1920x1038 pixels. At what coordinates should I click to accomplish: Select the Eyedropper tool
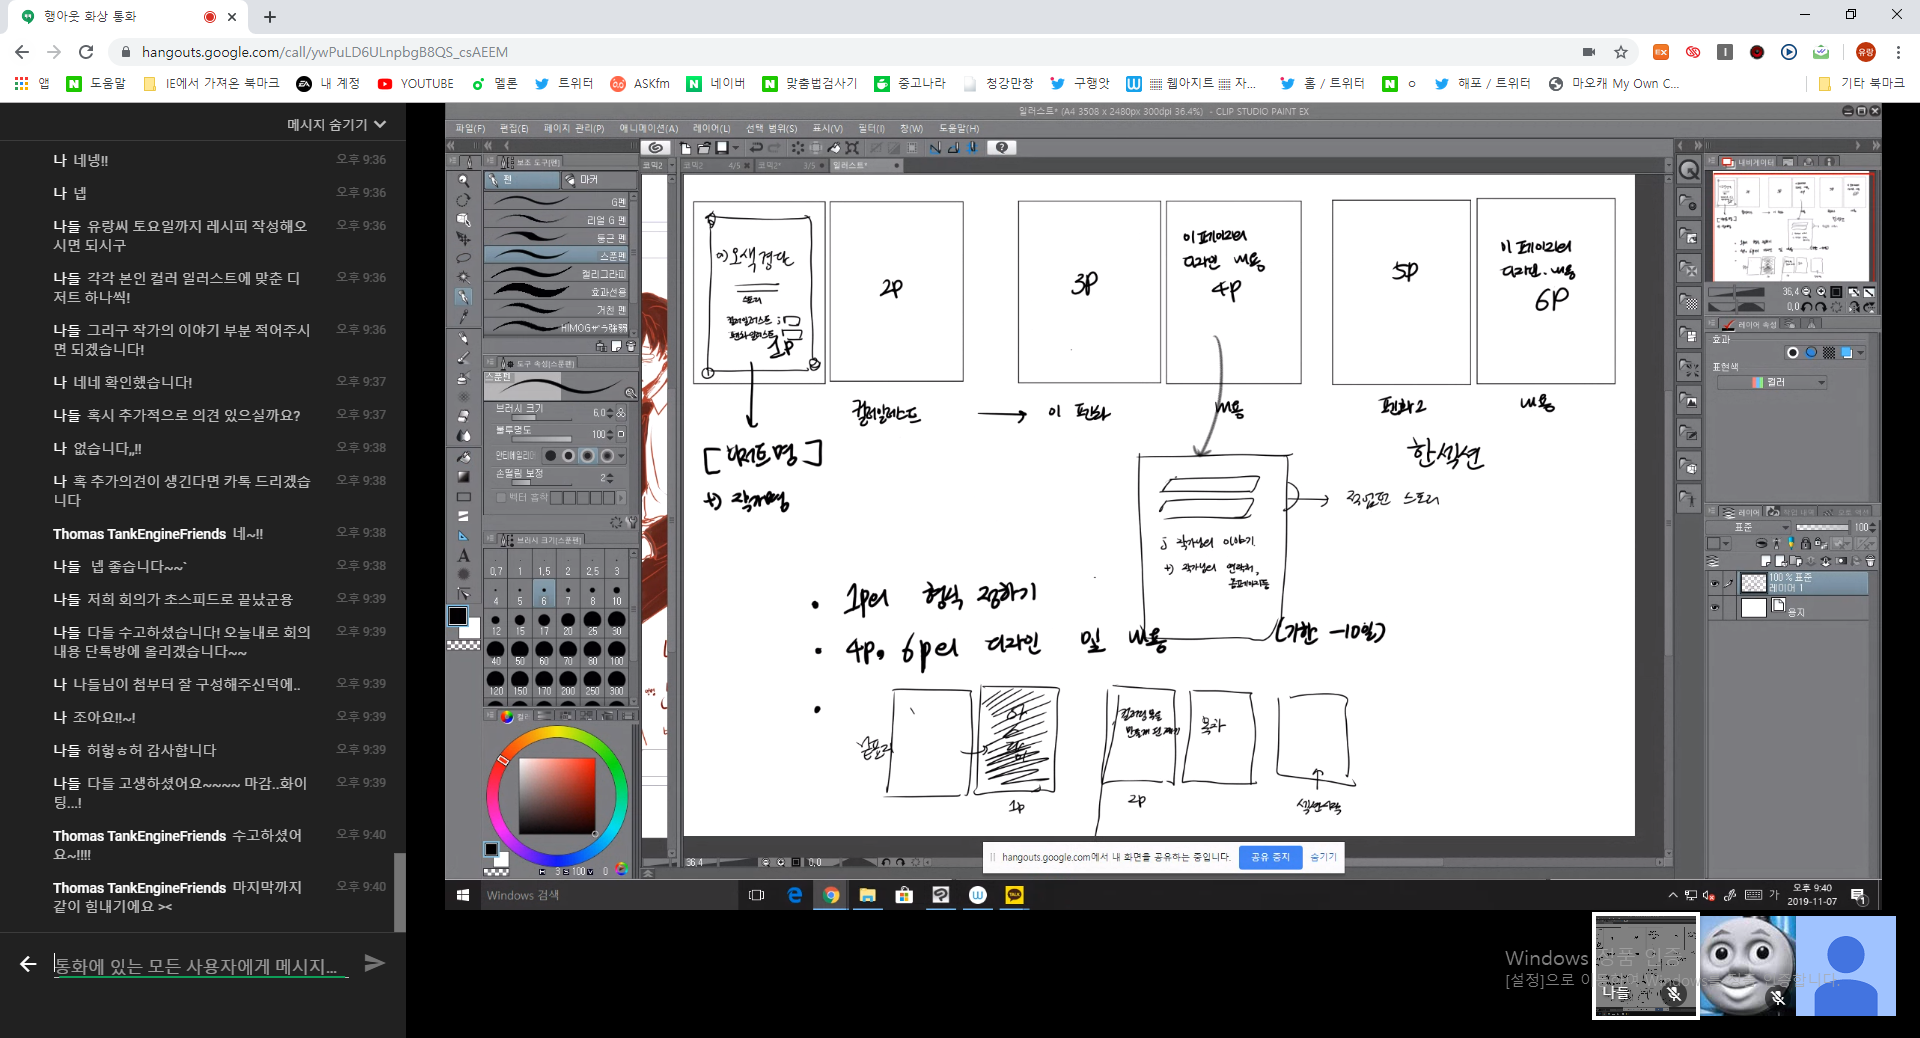(x=463, y=316)
